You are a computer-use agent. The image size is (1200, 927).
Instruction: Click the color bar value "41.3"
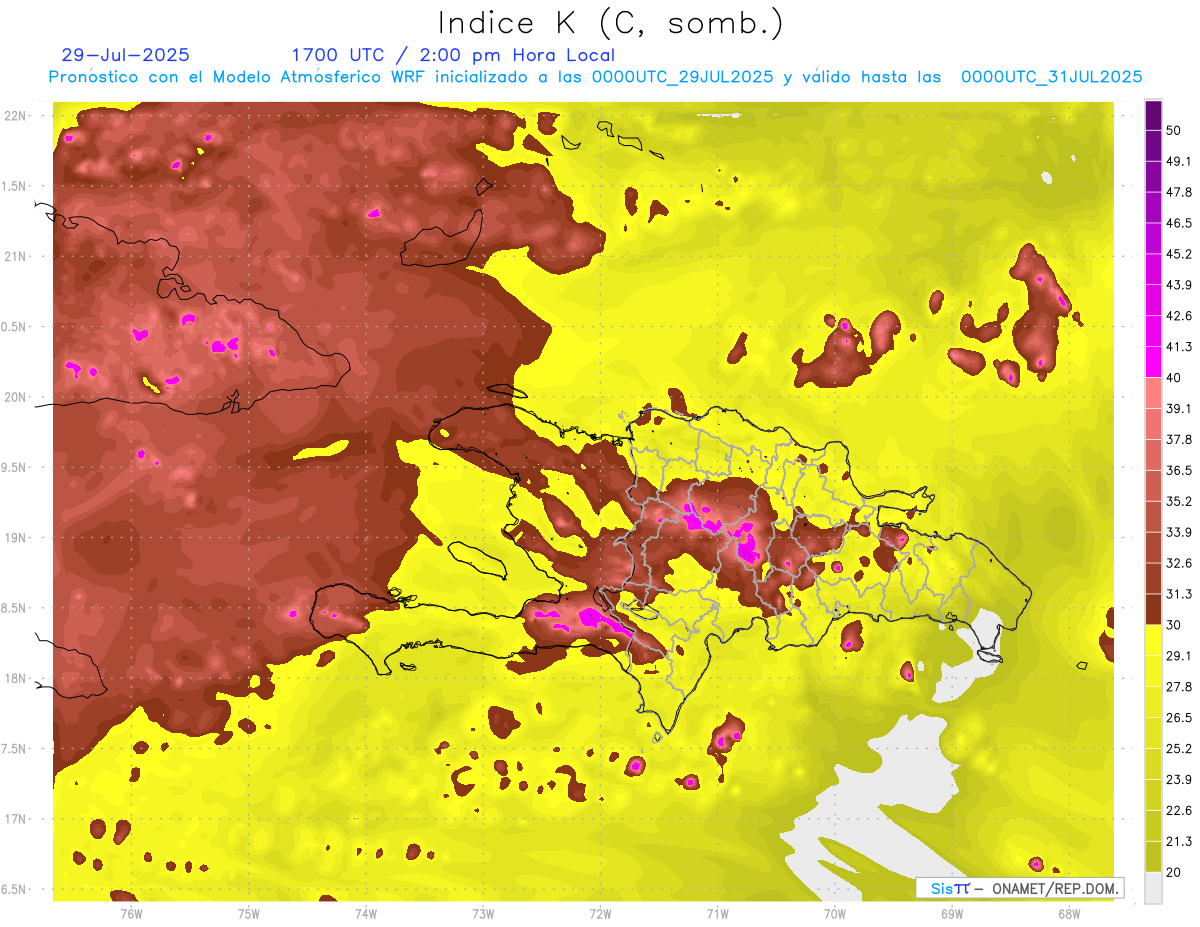tap(1179, 347)
